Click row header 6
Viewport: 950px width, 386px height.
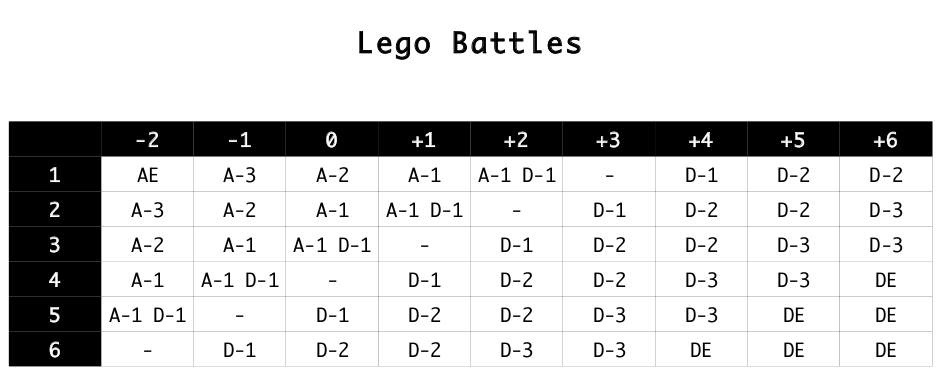point(55,350)
